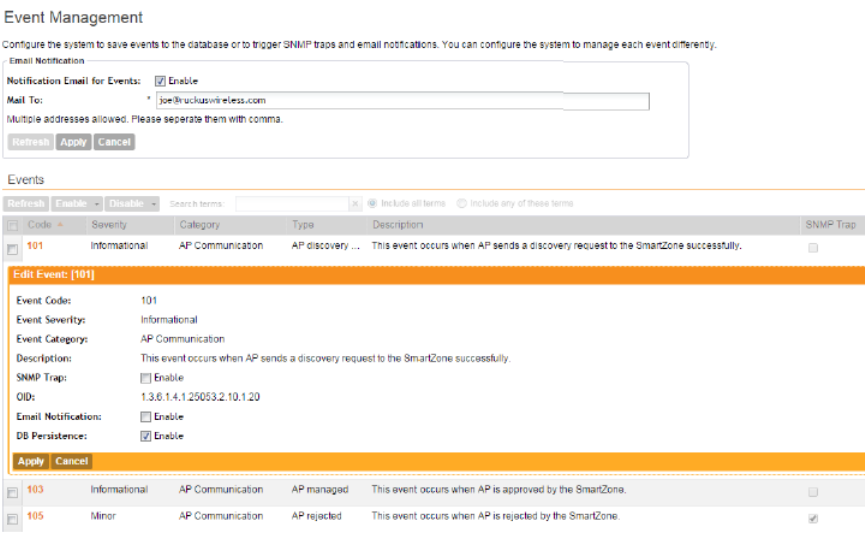Select 'Include any of these terms' option
Viewport: 865px width, 544px height.
(462, 204)
